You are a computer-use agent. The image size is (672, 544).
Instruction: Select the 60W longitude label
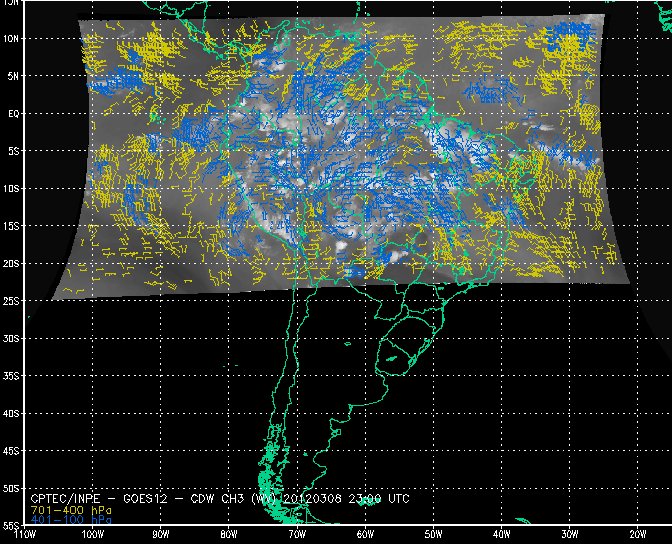(x=366, y=535)
